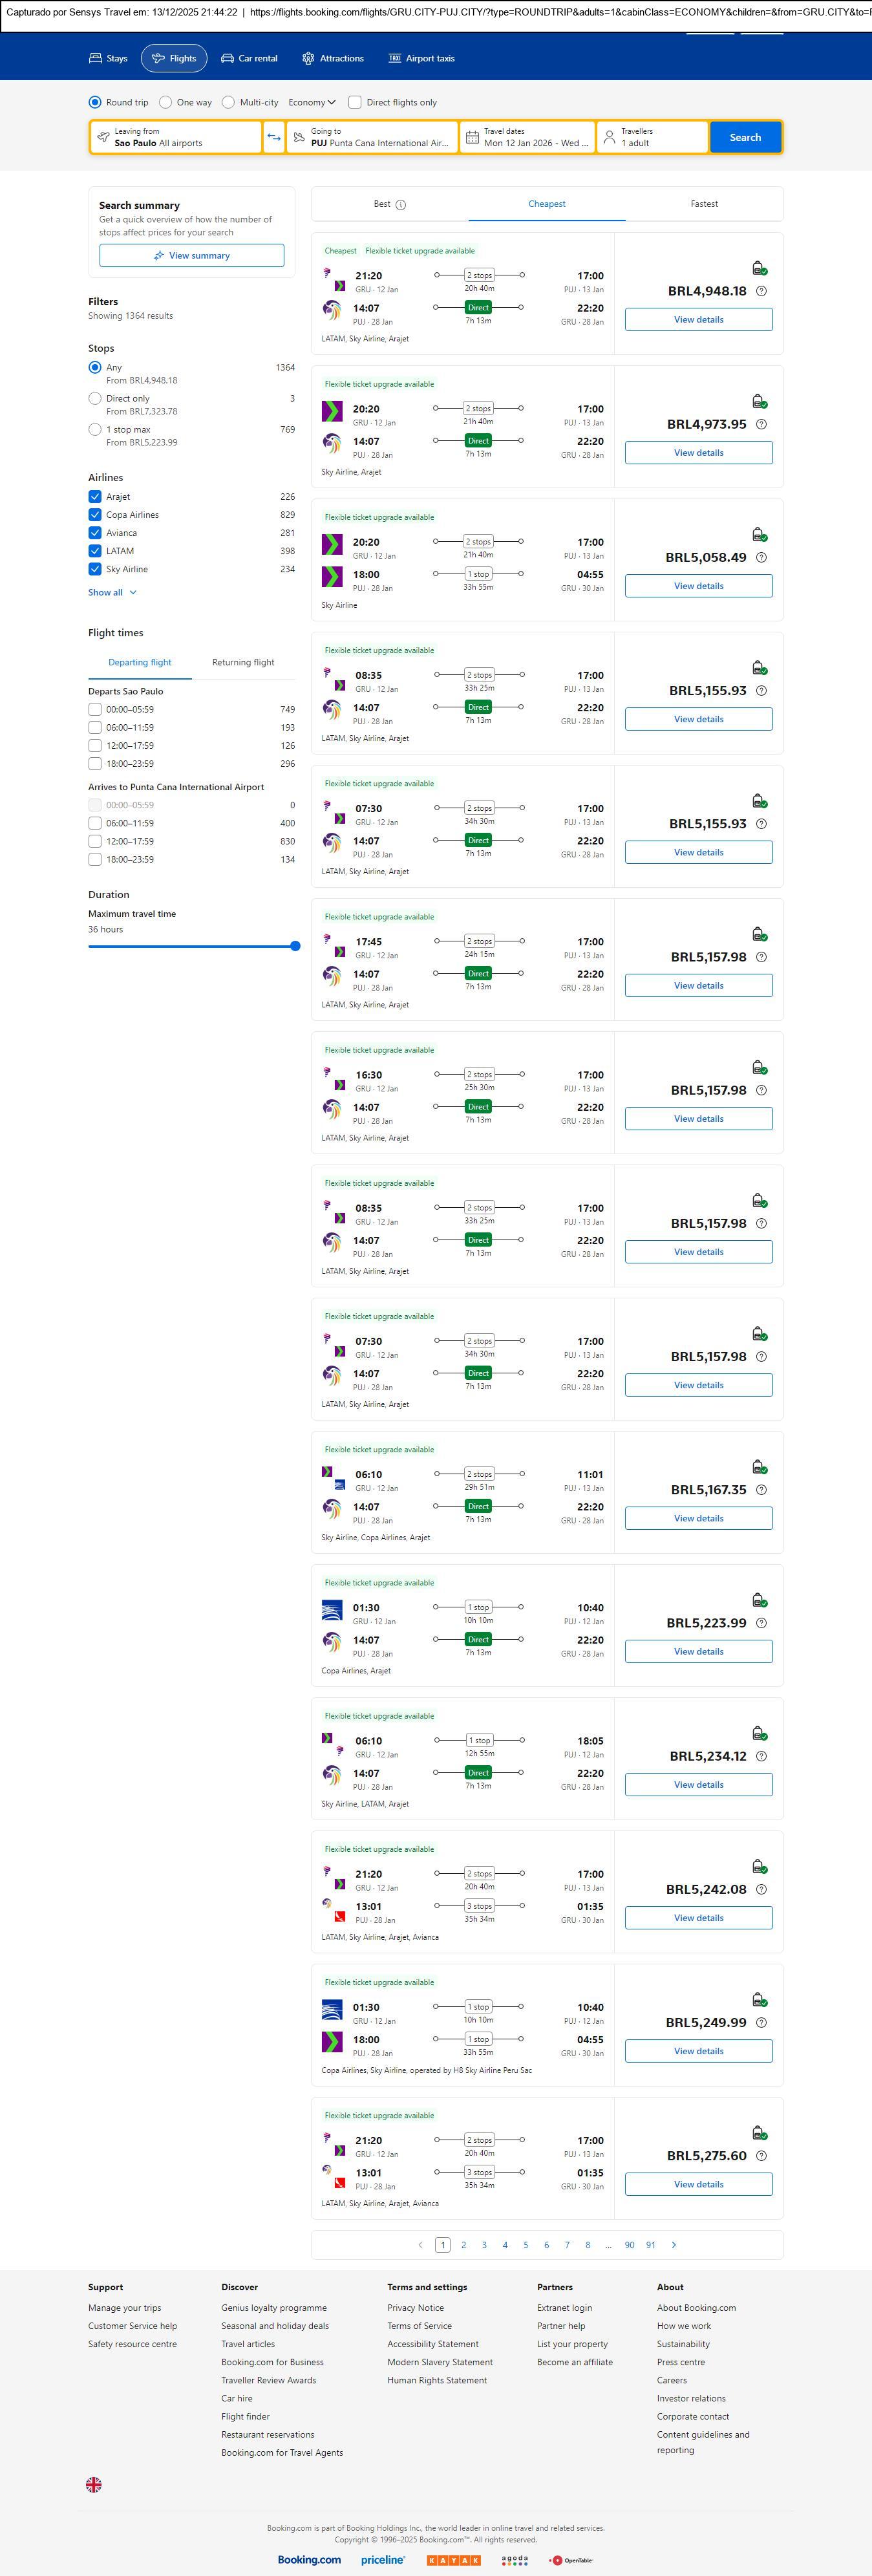Click View summary button in Search summary

tap(191, 256)
